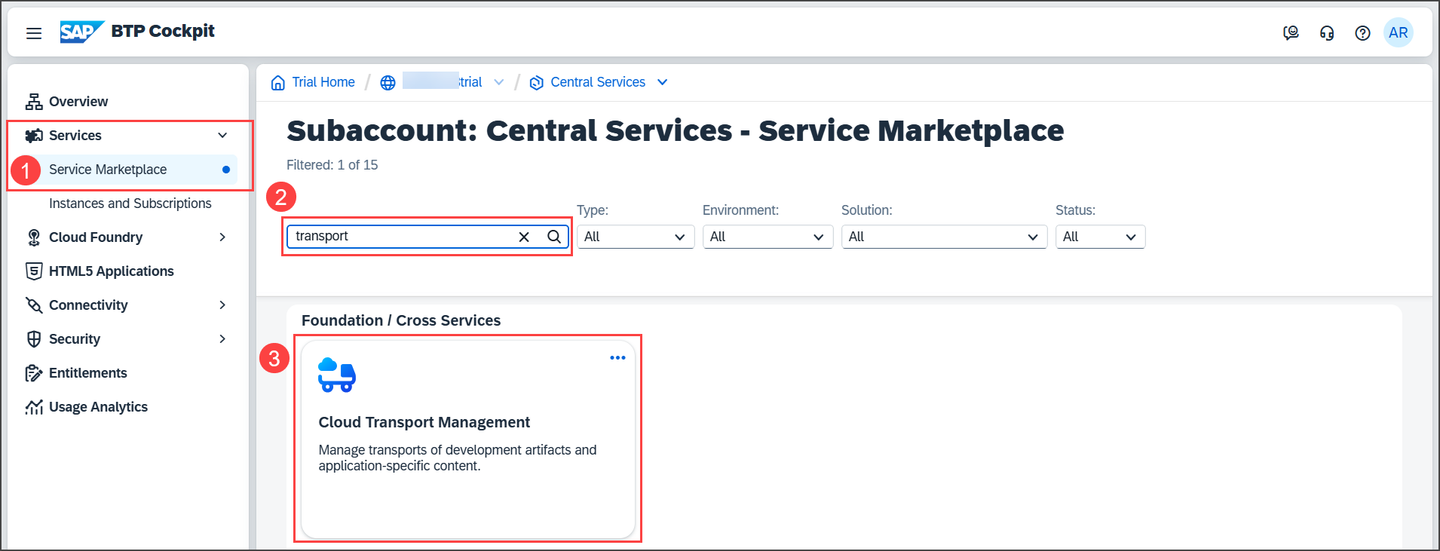Screen dimensions: 1440x551
Task: Click the HTML5 Applications icon
Action: pos(33,271)
